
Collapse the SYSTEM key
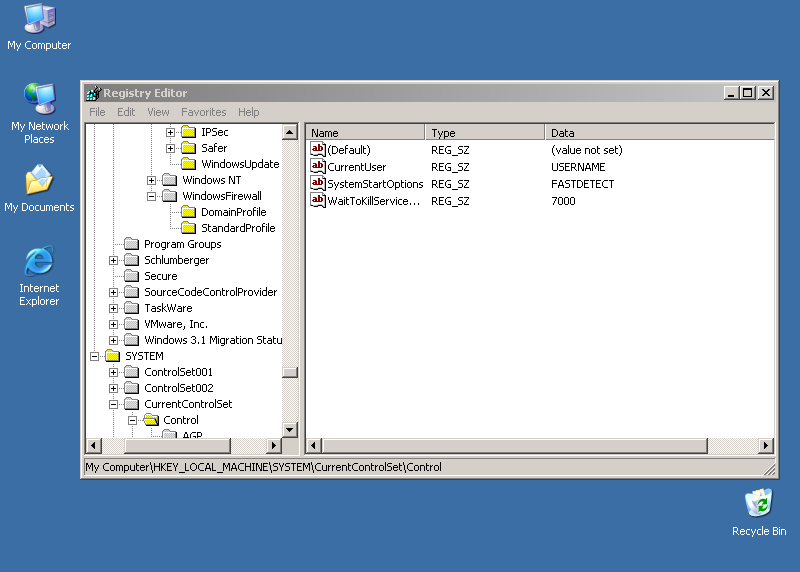(x=94, y=356)
